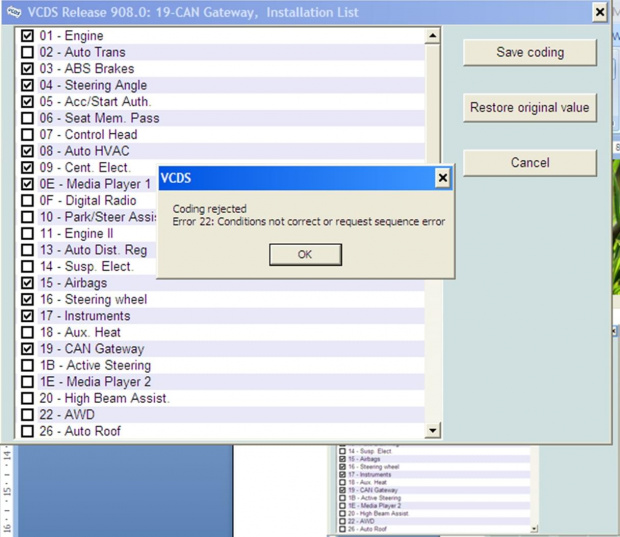Screen dimensions: 620x537
Task: Click the Save coding button
Action: pos(530,52)
